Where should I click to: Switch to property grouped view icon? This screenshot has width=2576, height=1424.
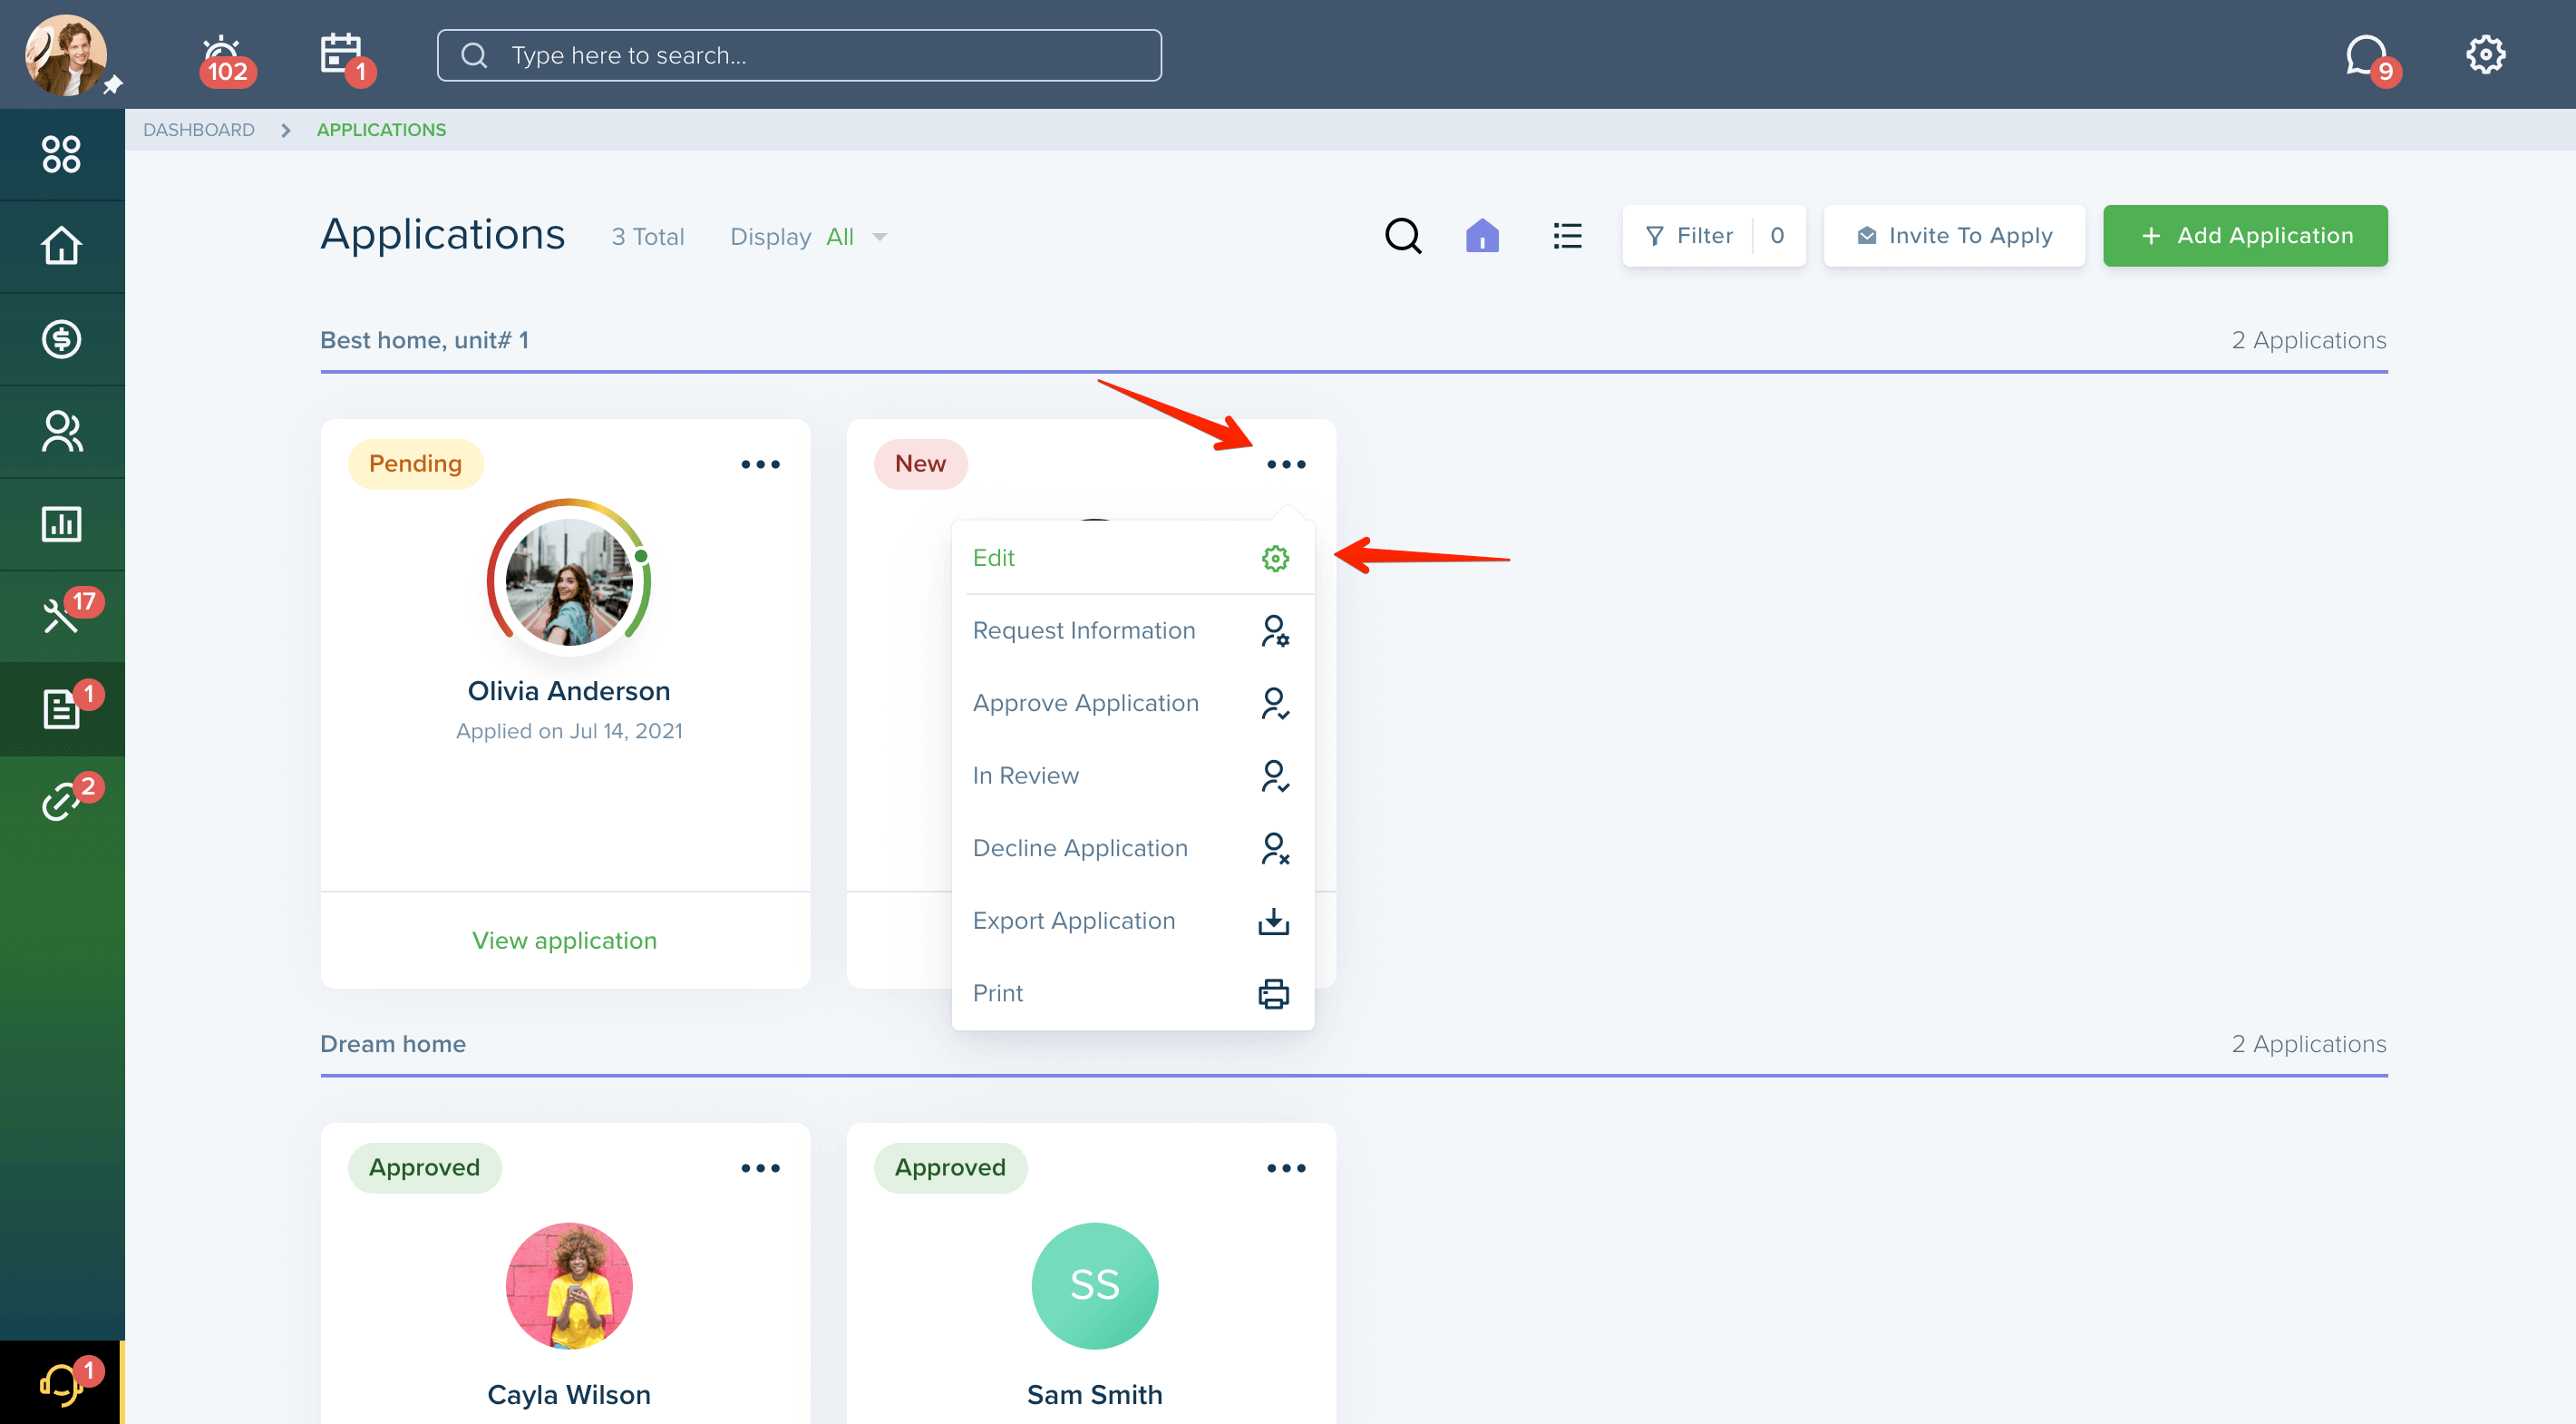tap(1482, 236)
